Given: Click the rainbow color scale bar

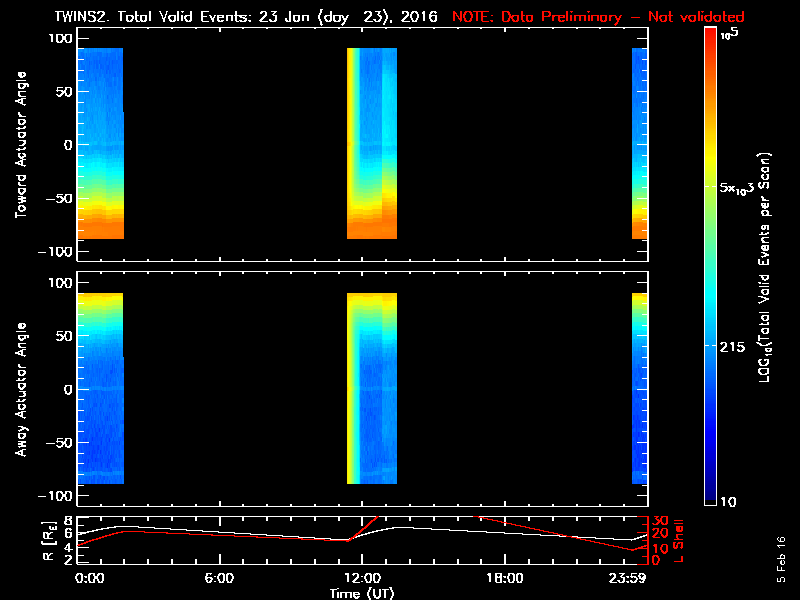Looking at the screenshot, I should pos(711,266).
